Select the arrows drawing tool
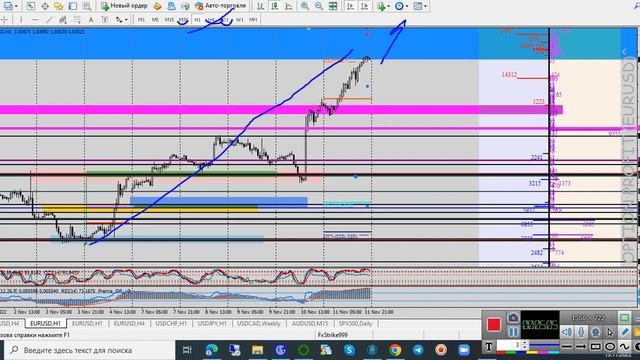This screenshot has width=640, height=360. click(119, 20)
